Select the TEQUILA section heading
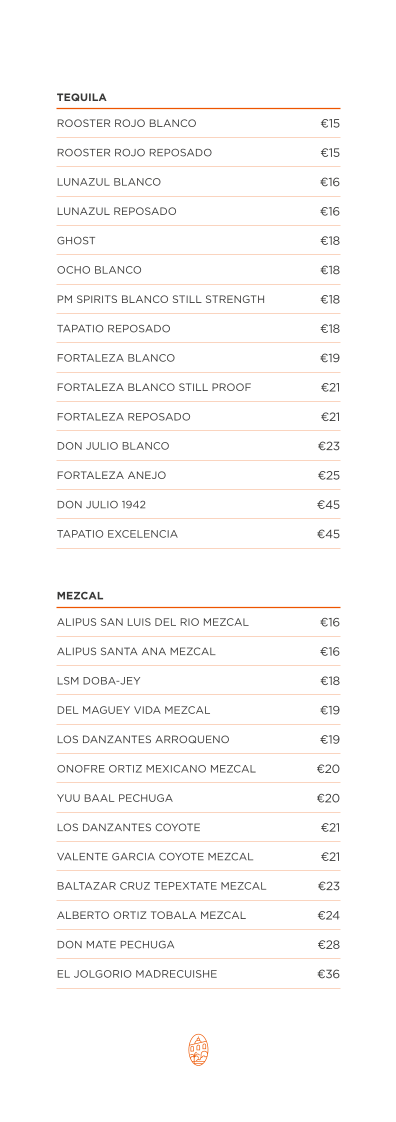396x1122 pixels. [82, 97]
